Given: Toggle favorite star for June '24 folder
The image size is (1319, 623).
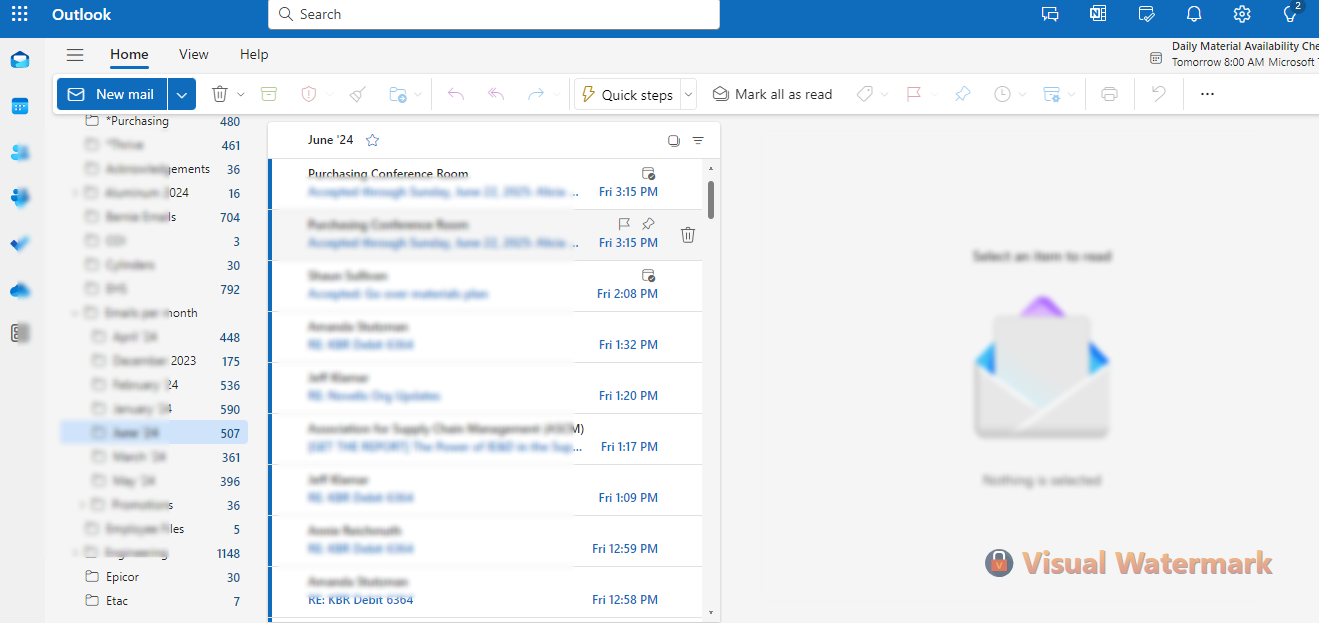Looking at the screenshot, I should (x=373, y=140).
